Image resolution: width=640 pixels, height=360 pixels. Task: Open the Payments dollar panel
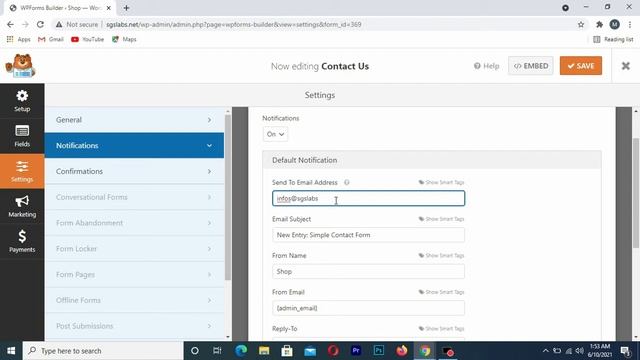pyautogui.click(x=22, y=241)
